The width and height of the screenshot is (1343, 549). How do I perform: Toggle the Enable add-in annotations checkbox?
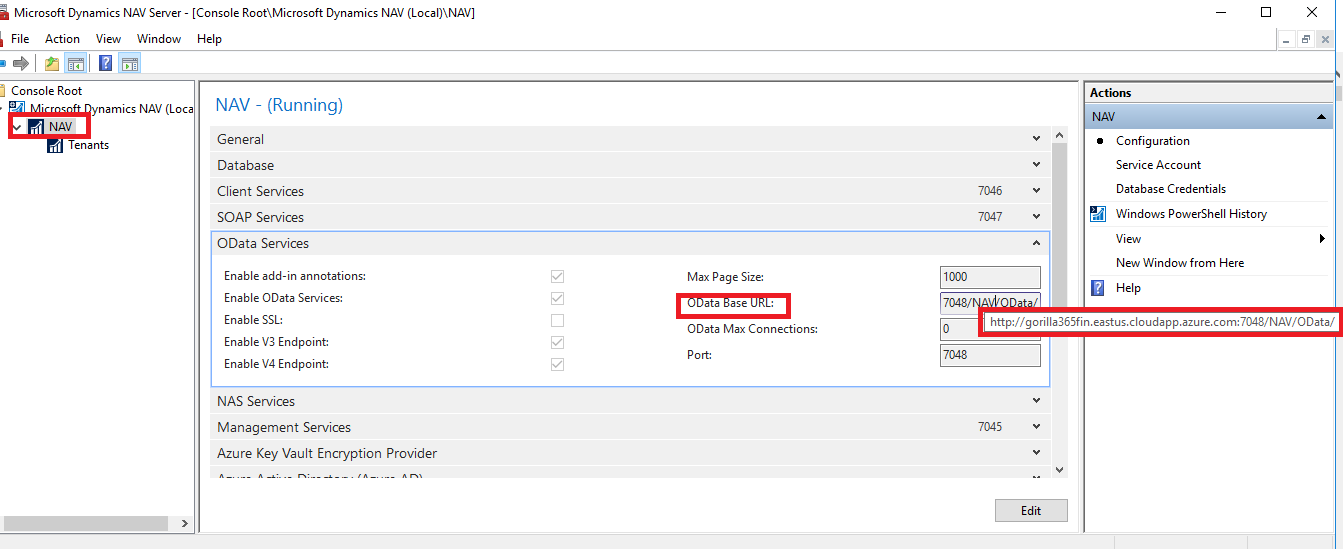click(x=557, y=276)
